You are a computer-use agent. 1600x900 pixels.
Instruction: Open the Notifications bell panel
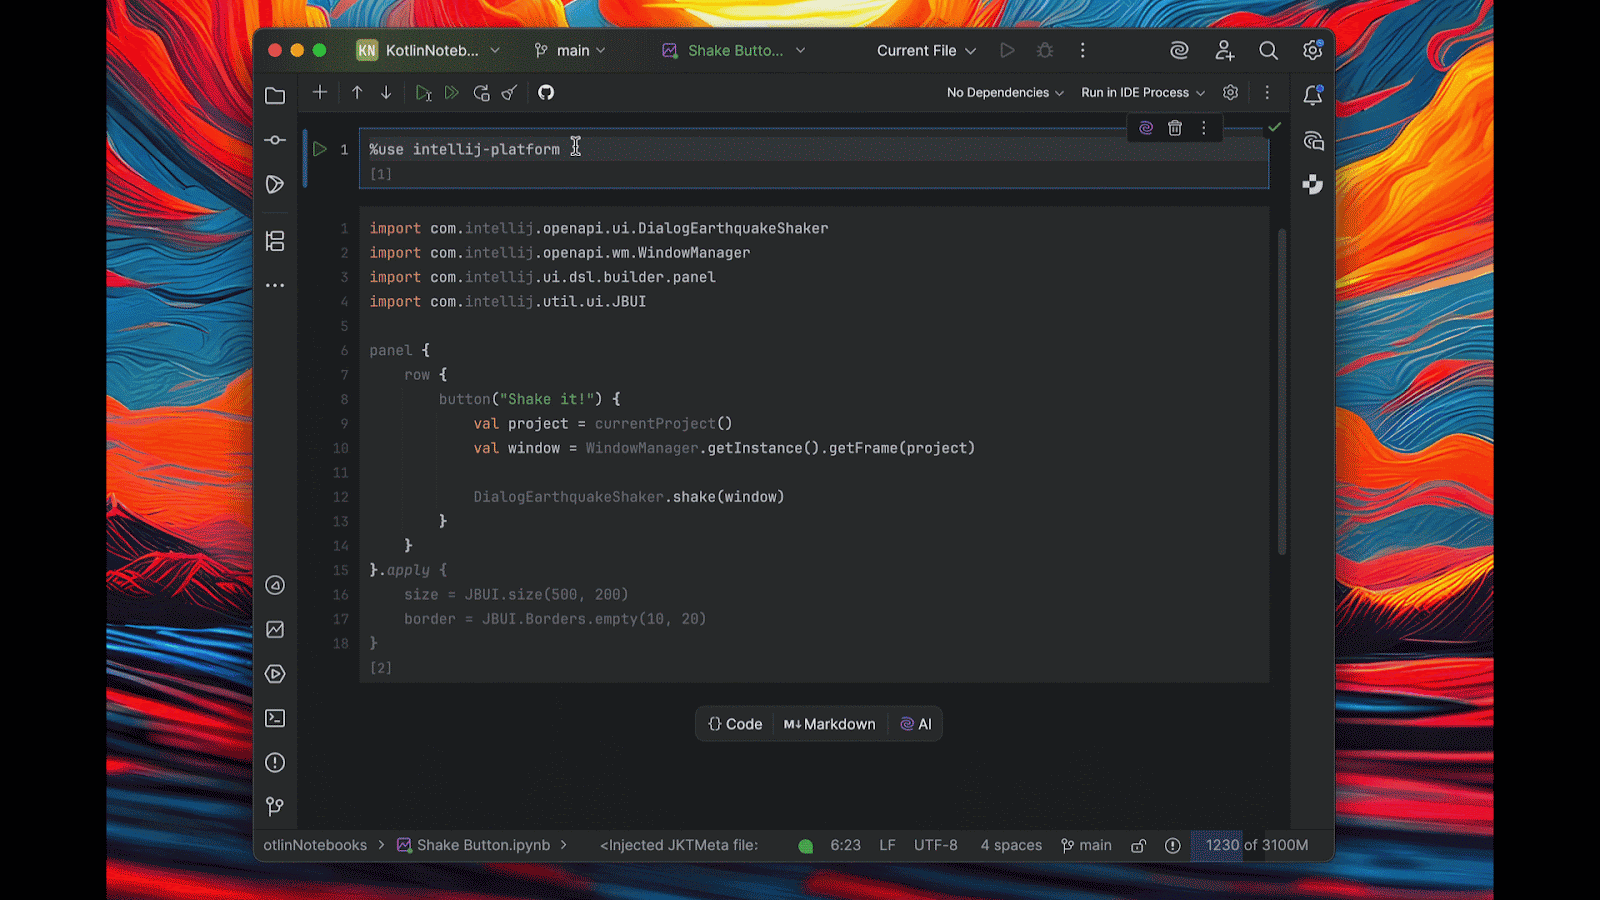1313,95
